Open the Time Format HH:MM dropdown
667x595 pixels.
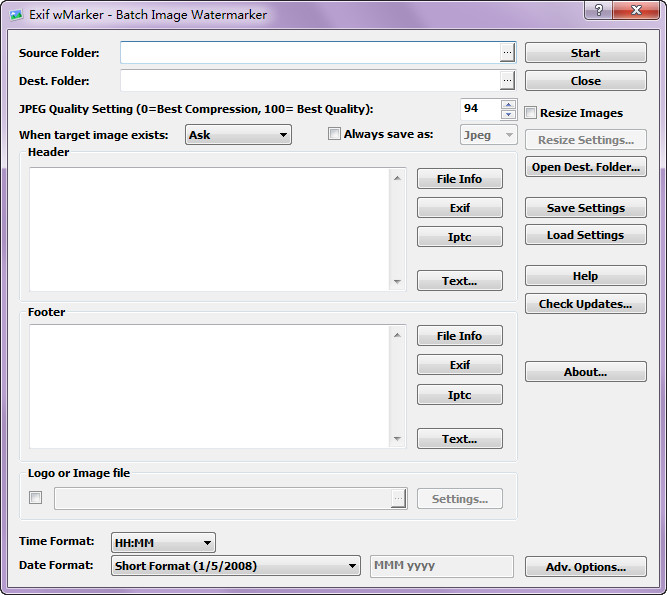[x=163, y=543]
